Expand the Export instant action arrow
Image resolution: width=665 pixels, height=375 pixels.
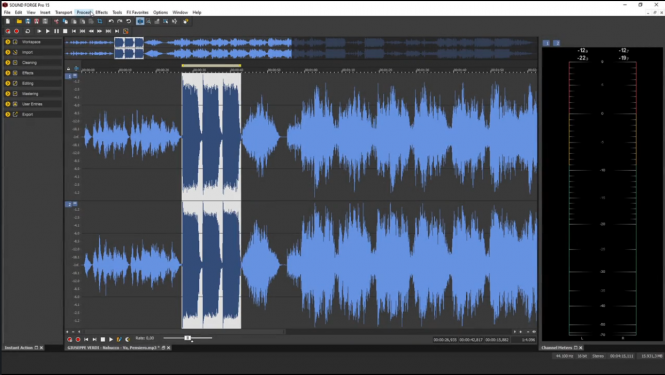pyautogui.click(x=8, y=114)
